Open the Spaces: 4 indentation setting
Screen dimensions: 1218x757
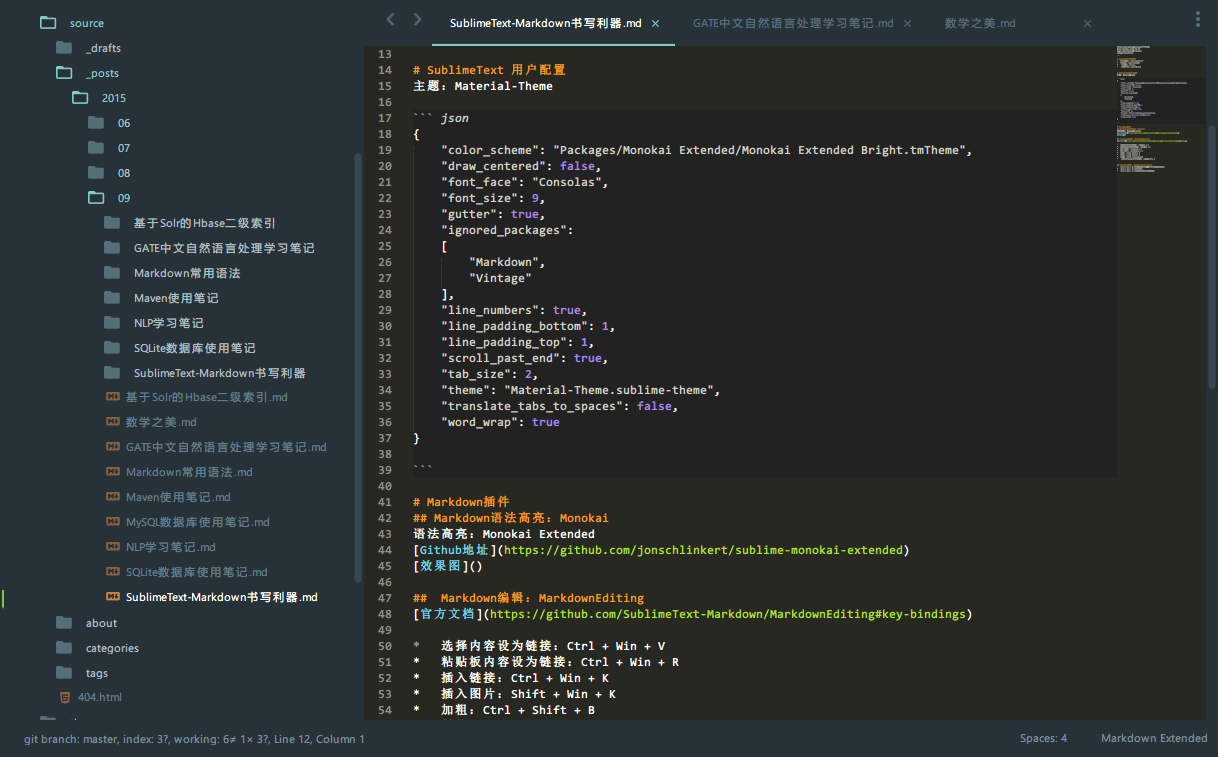[1043, 738]
